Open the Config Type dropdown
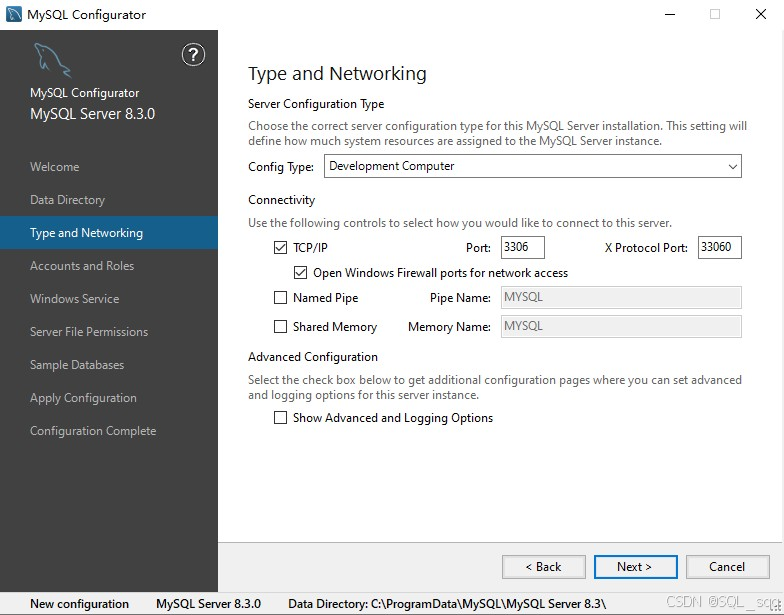 532,166
